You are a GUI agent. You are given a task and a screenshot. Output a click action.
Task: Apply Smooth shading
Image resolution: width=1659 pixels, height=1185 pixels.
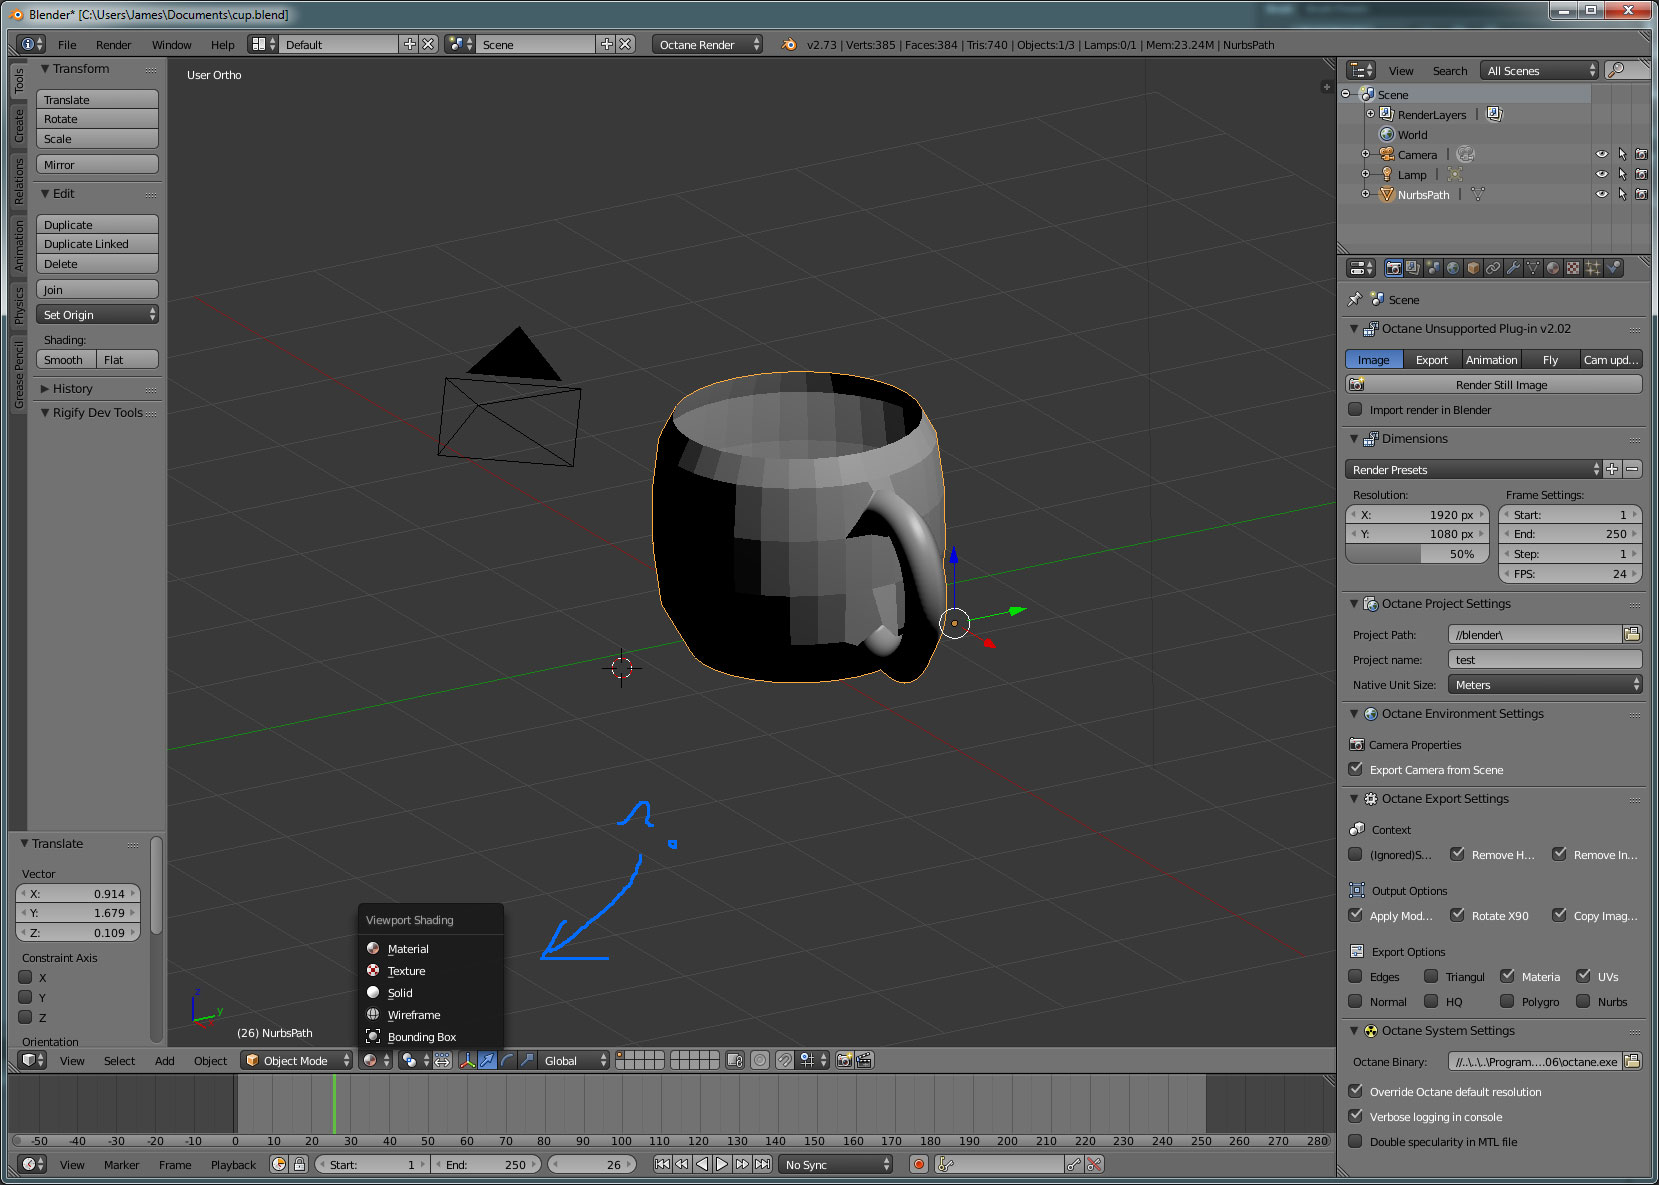coord(66,360)
